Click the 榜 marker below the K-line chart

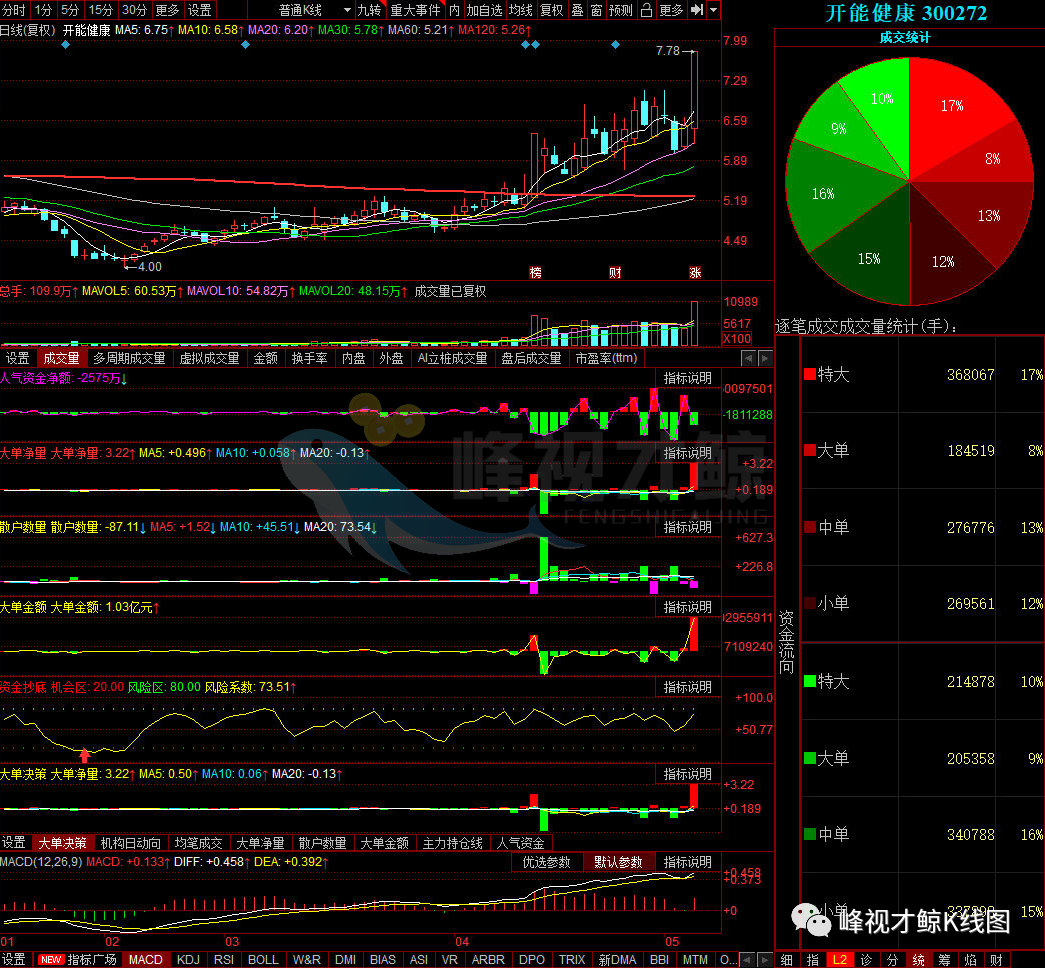(x=535, y=272)
